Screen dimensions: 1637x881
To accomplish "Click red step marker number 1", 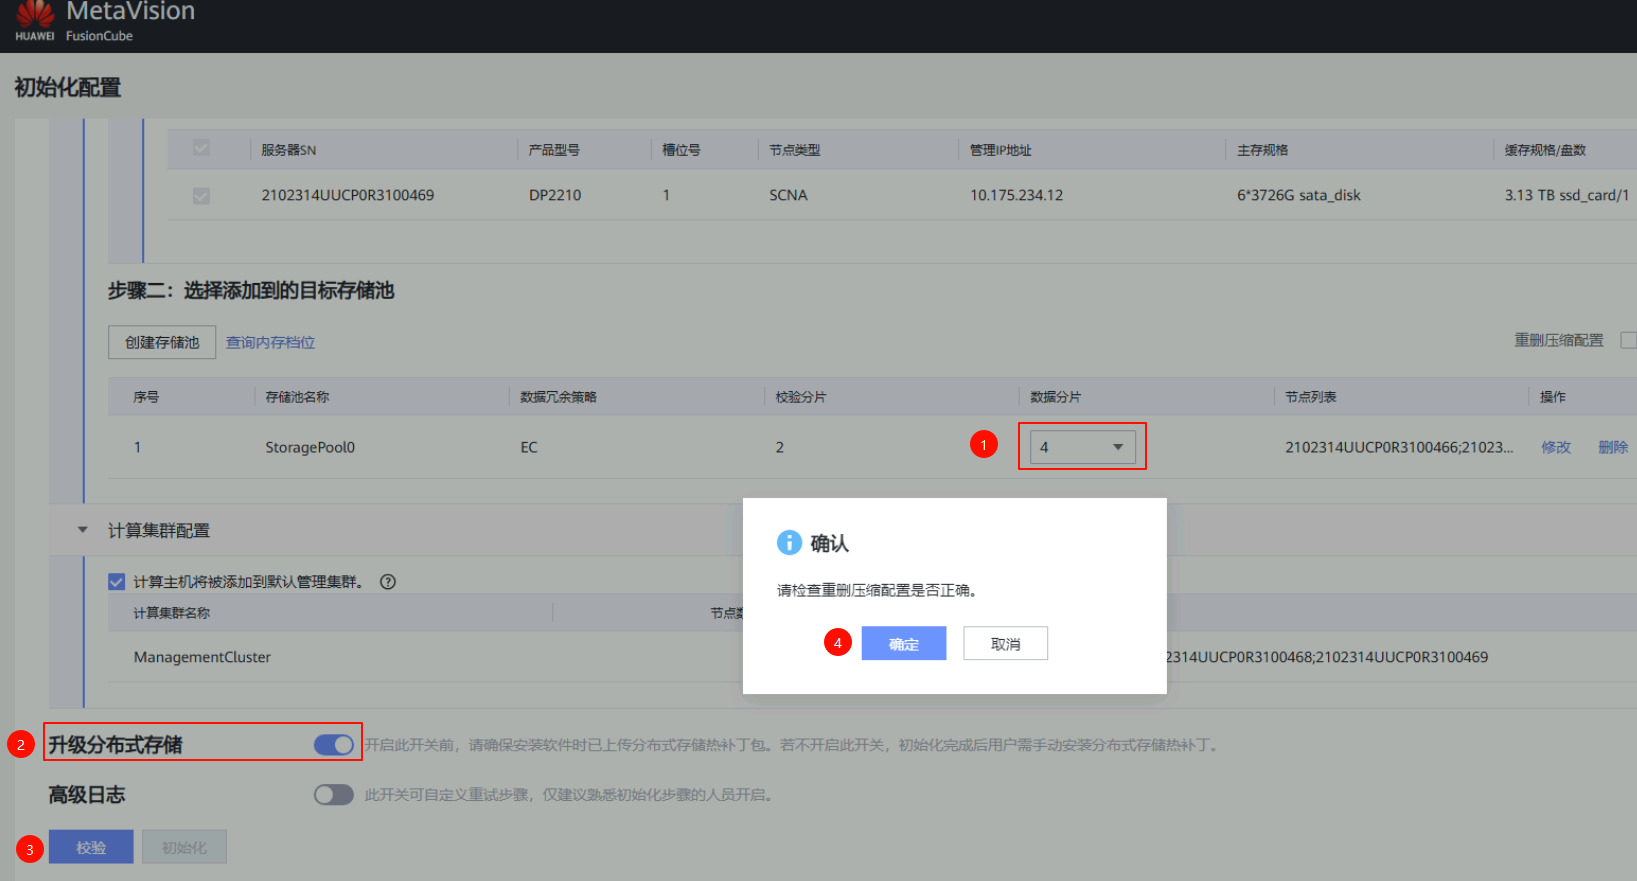I will pos(984,445).
